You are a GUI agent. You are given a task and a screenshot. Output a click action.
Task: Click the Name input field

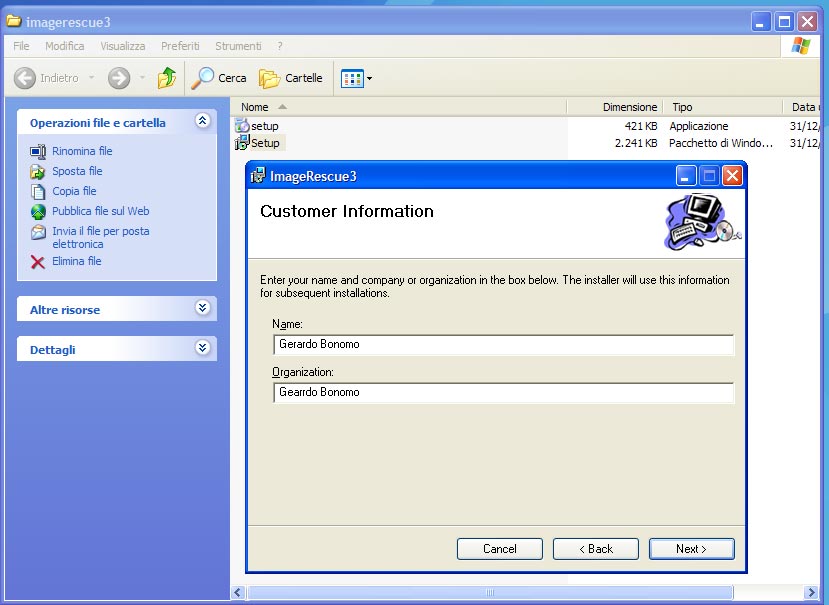tap(503, 344)
